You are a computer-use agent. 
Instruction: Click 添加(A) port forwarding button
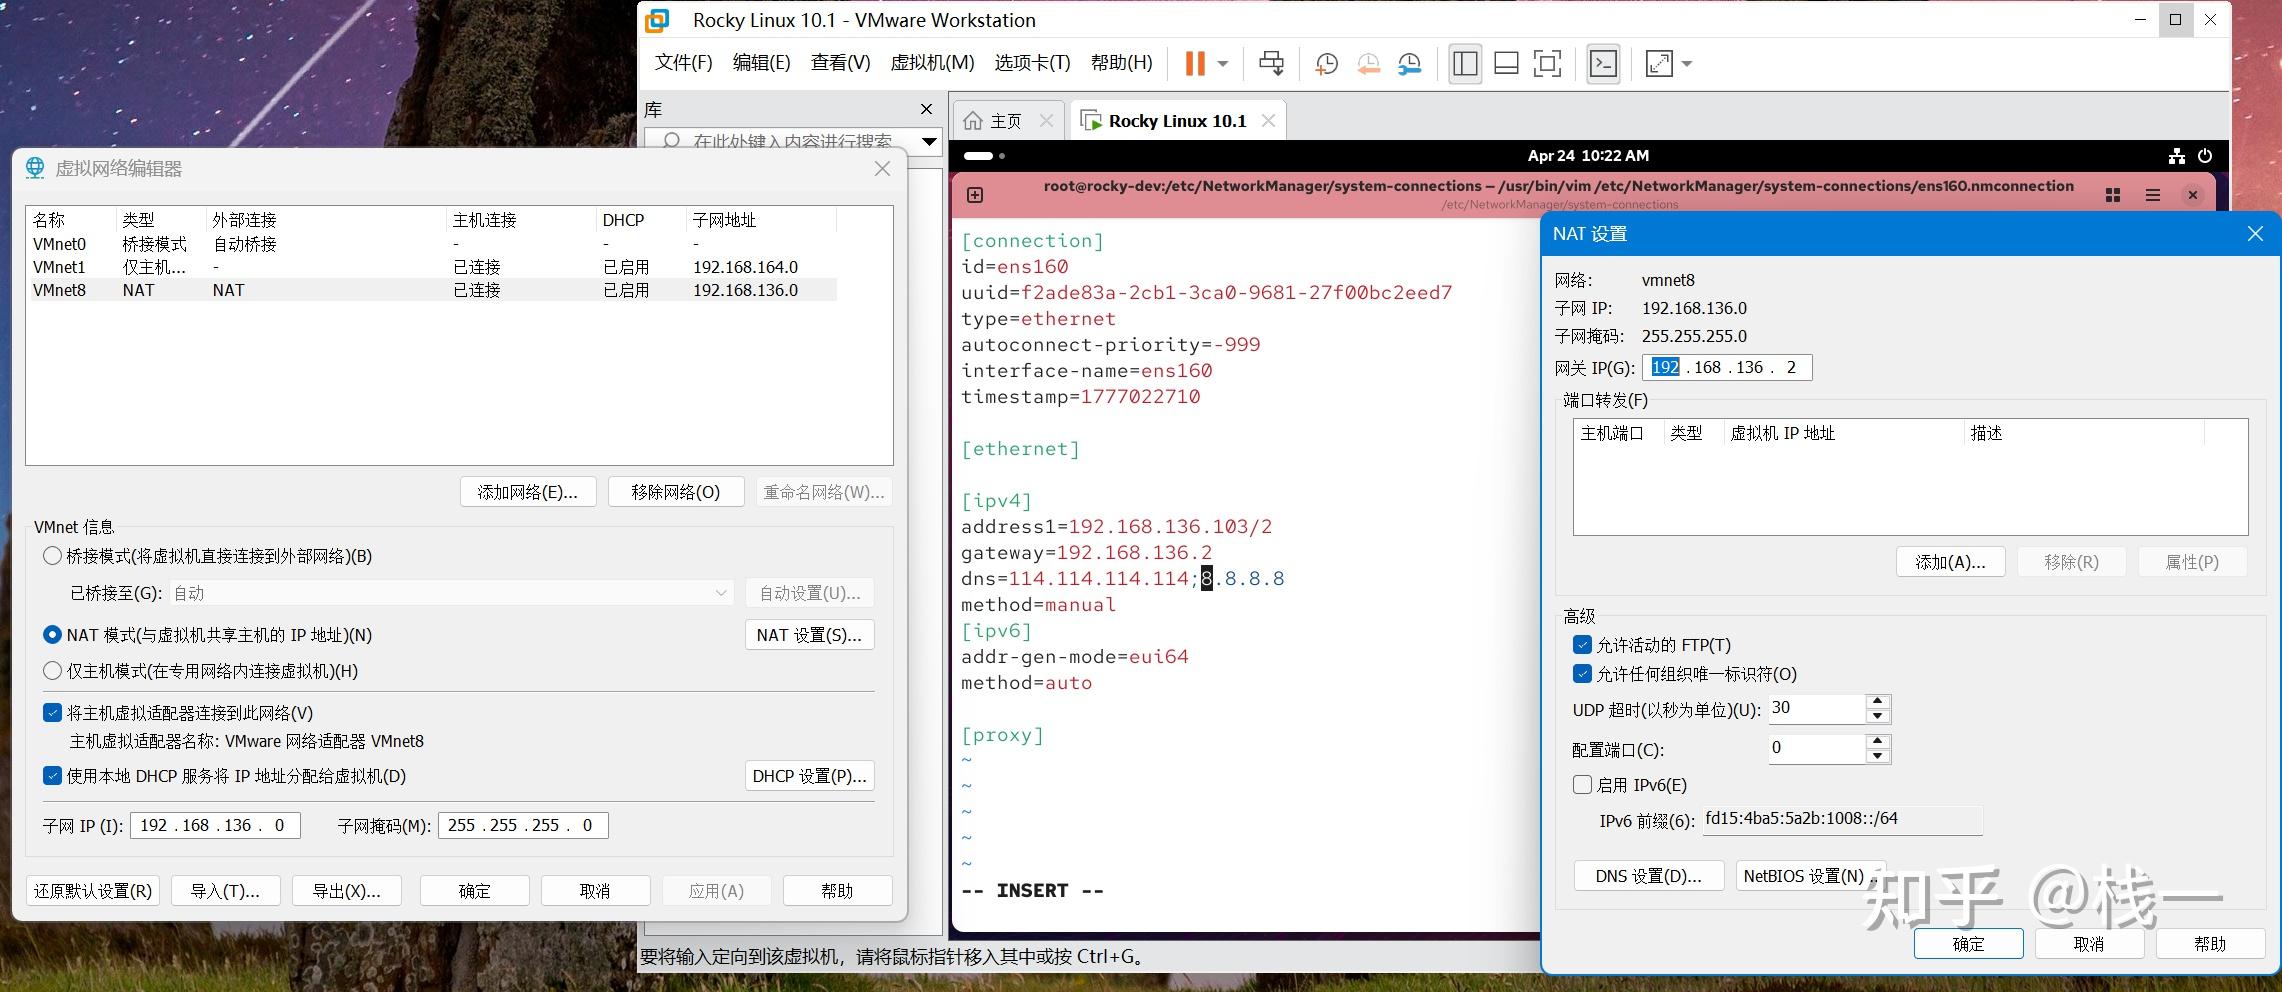[x=1950, y=562]
